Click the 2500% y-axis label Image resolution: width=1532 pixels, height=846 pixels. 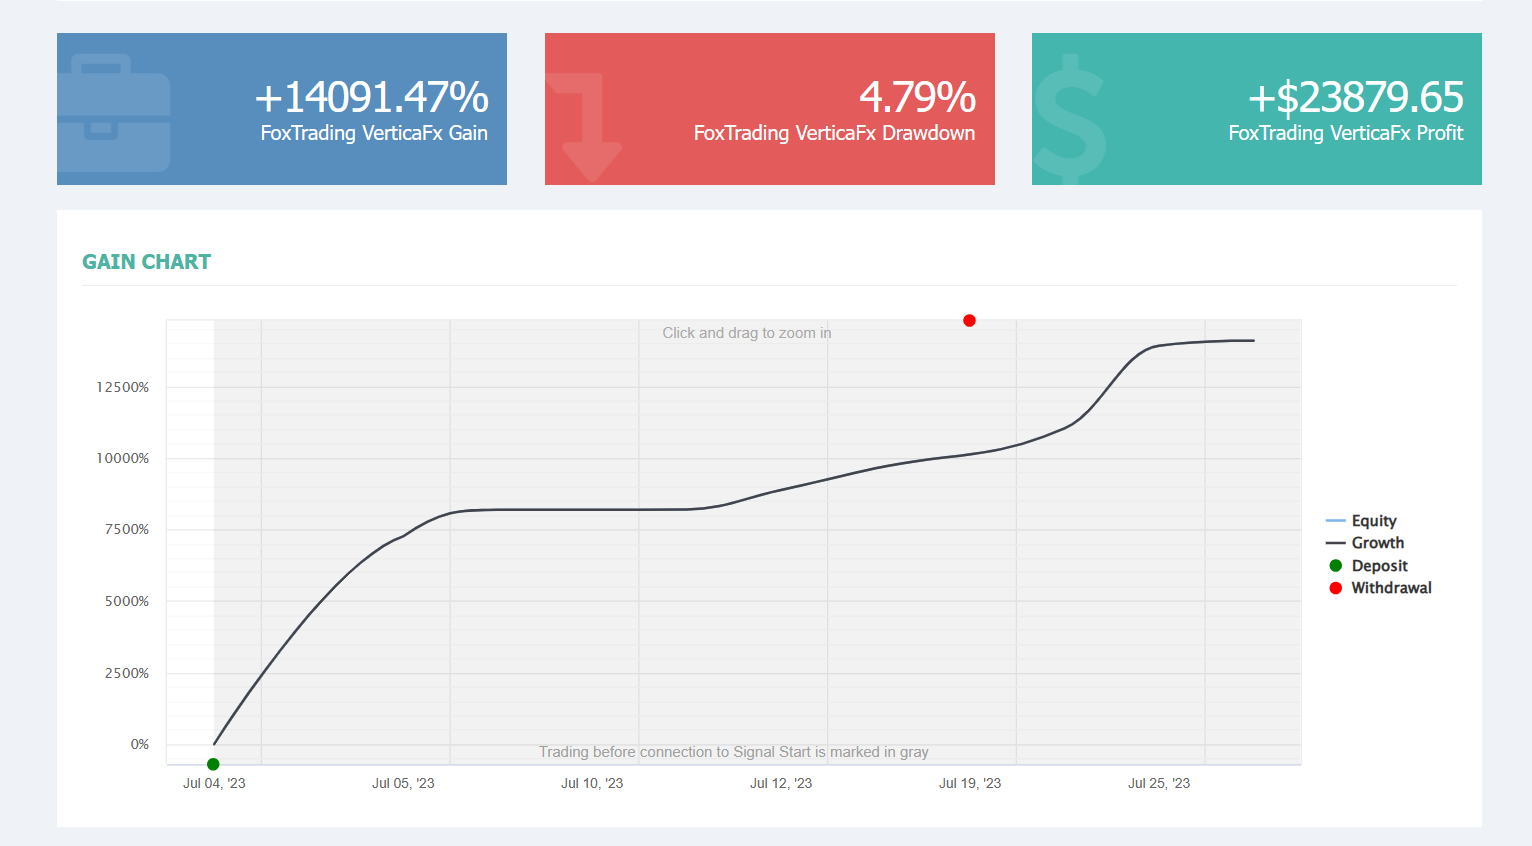pyautogui.click(x=127, y=673)
